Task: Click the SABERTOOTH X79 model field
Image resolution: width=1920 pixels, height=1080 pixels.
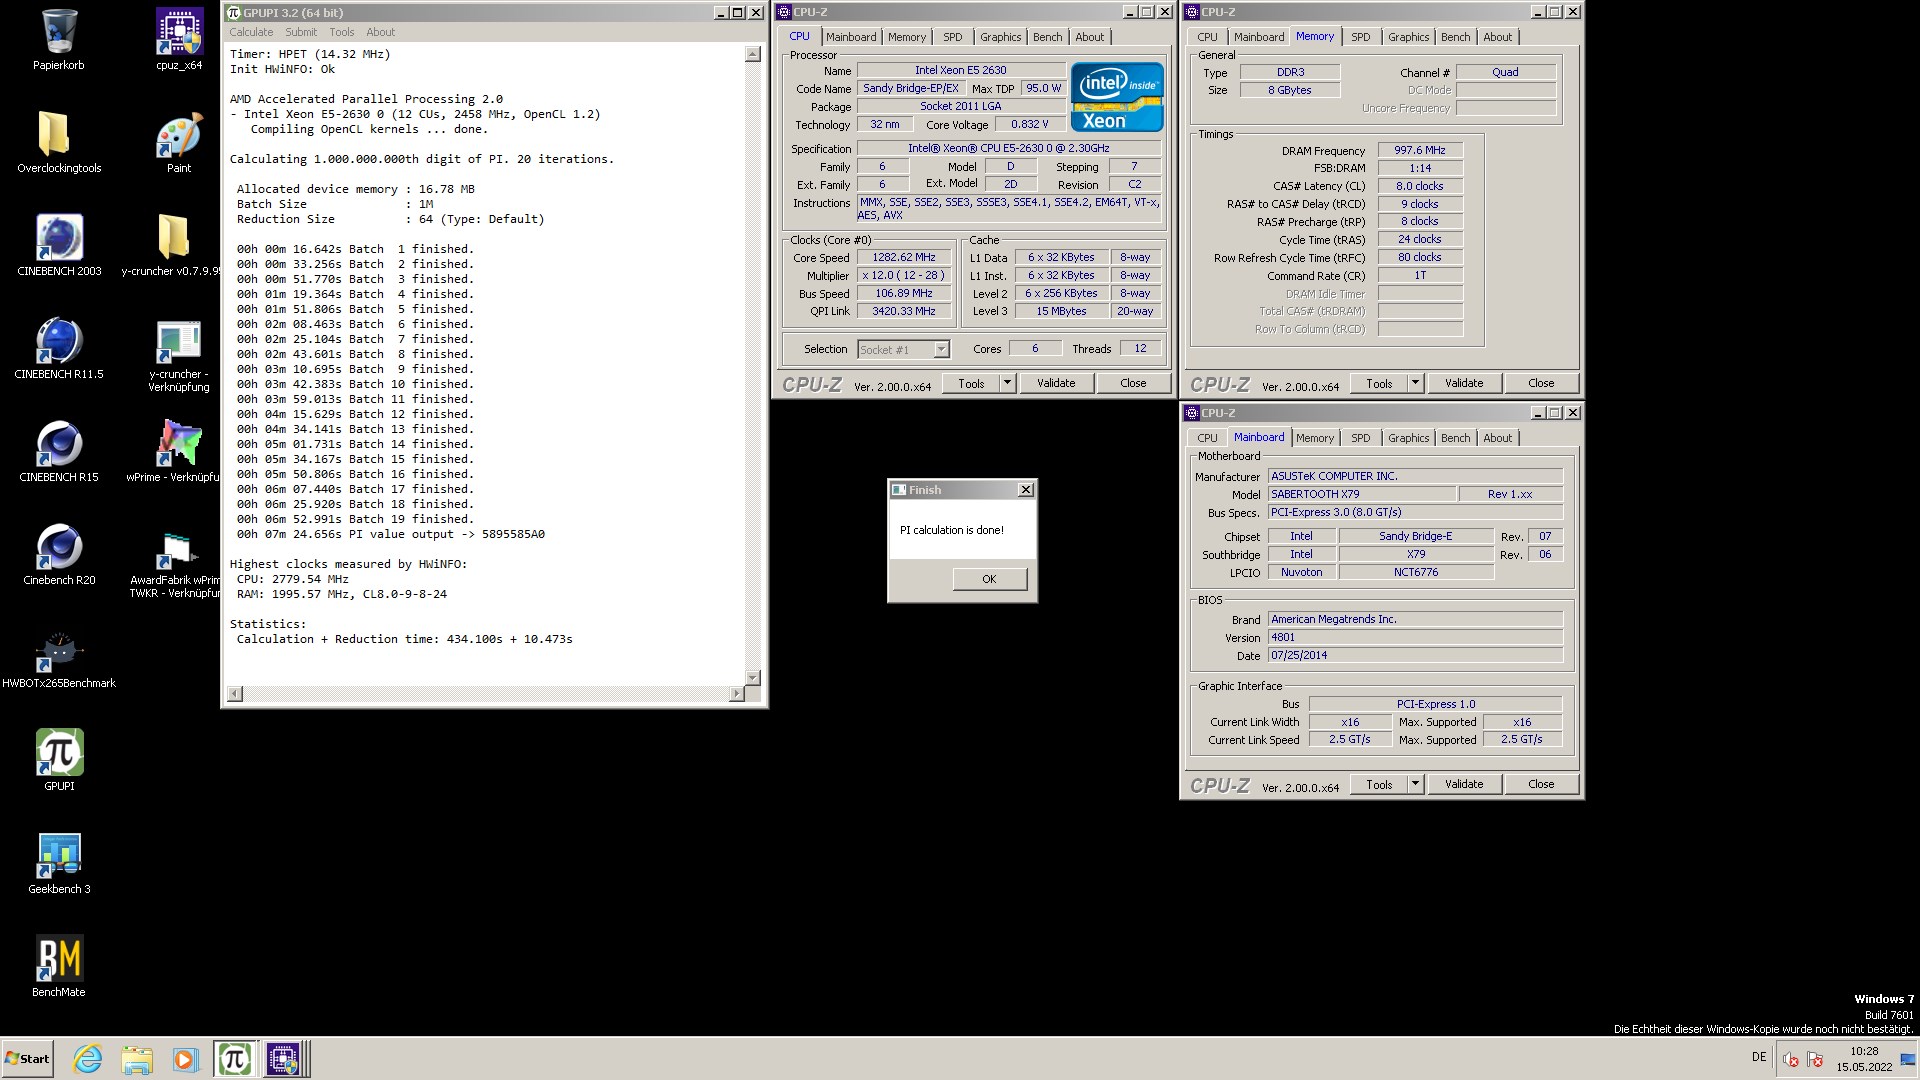Action: [x=1361, y=494]
